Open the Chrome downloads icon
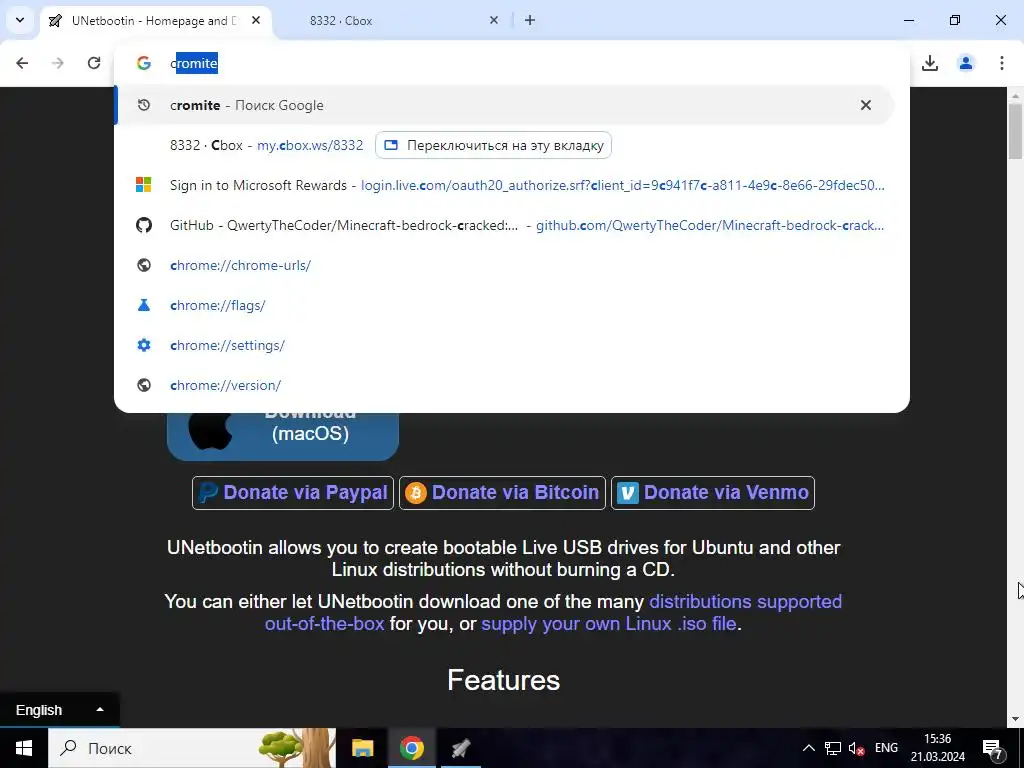 coord(930,63)
